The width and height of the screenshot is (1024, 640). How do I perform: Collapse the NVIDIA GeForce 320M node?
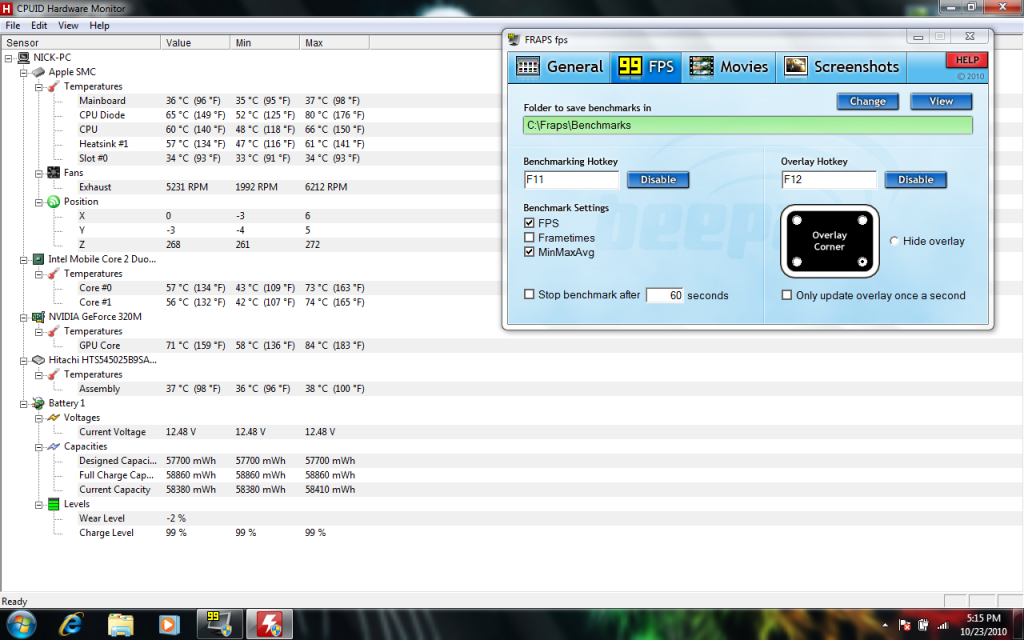click(24, 317)
